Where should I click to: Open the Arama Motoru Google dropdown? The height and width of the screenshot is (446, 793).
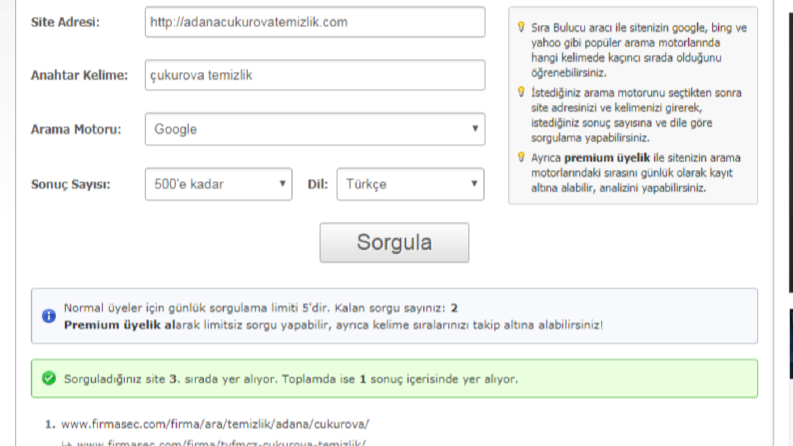pyautogui.click(x=315, y=129)
